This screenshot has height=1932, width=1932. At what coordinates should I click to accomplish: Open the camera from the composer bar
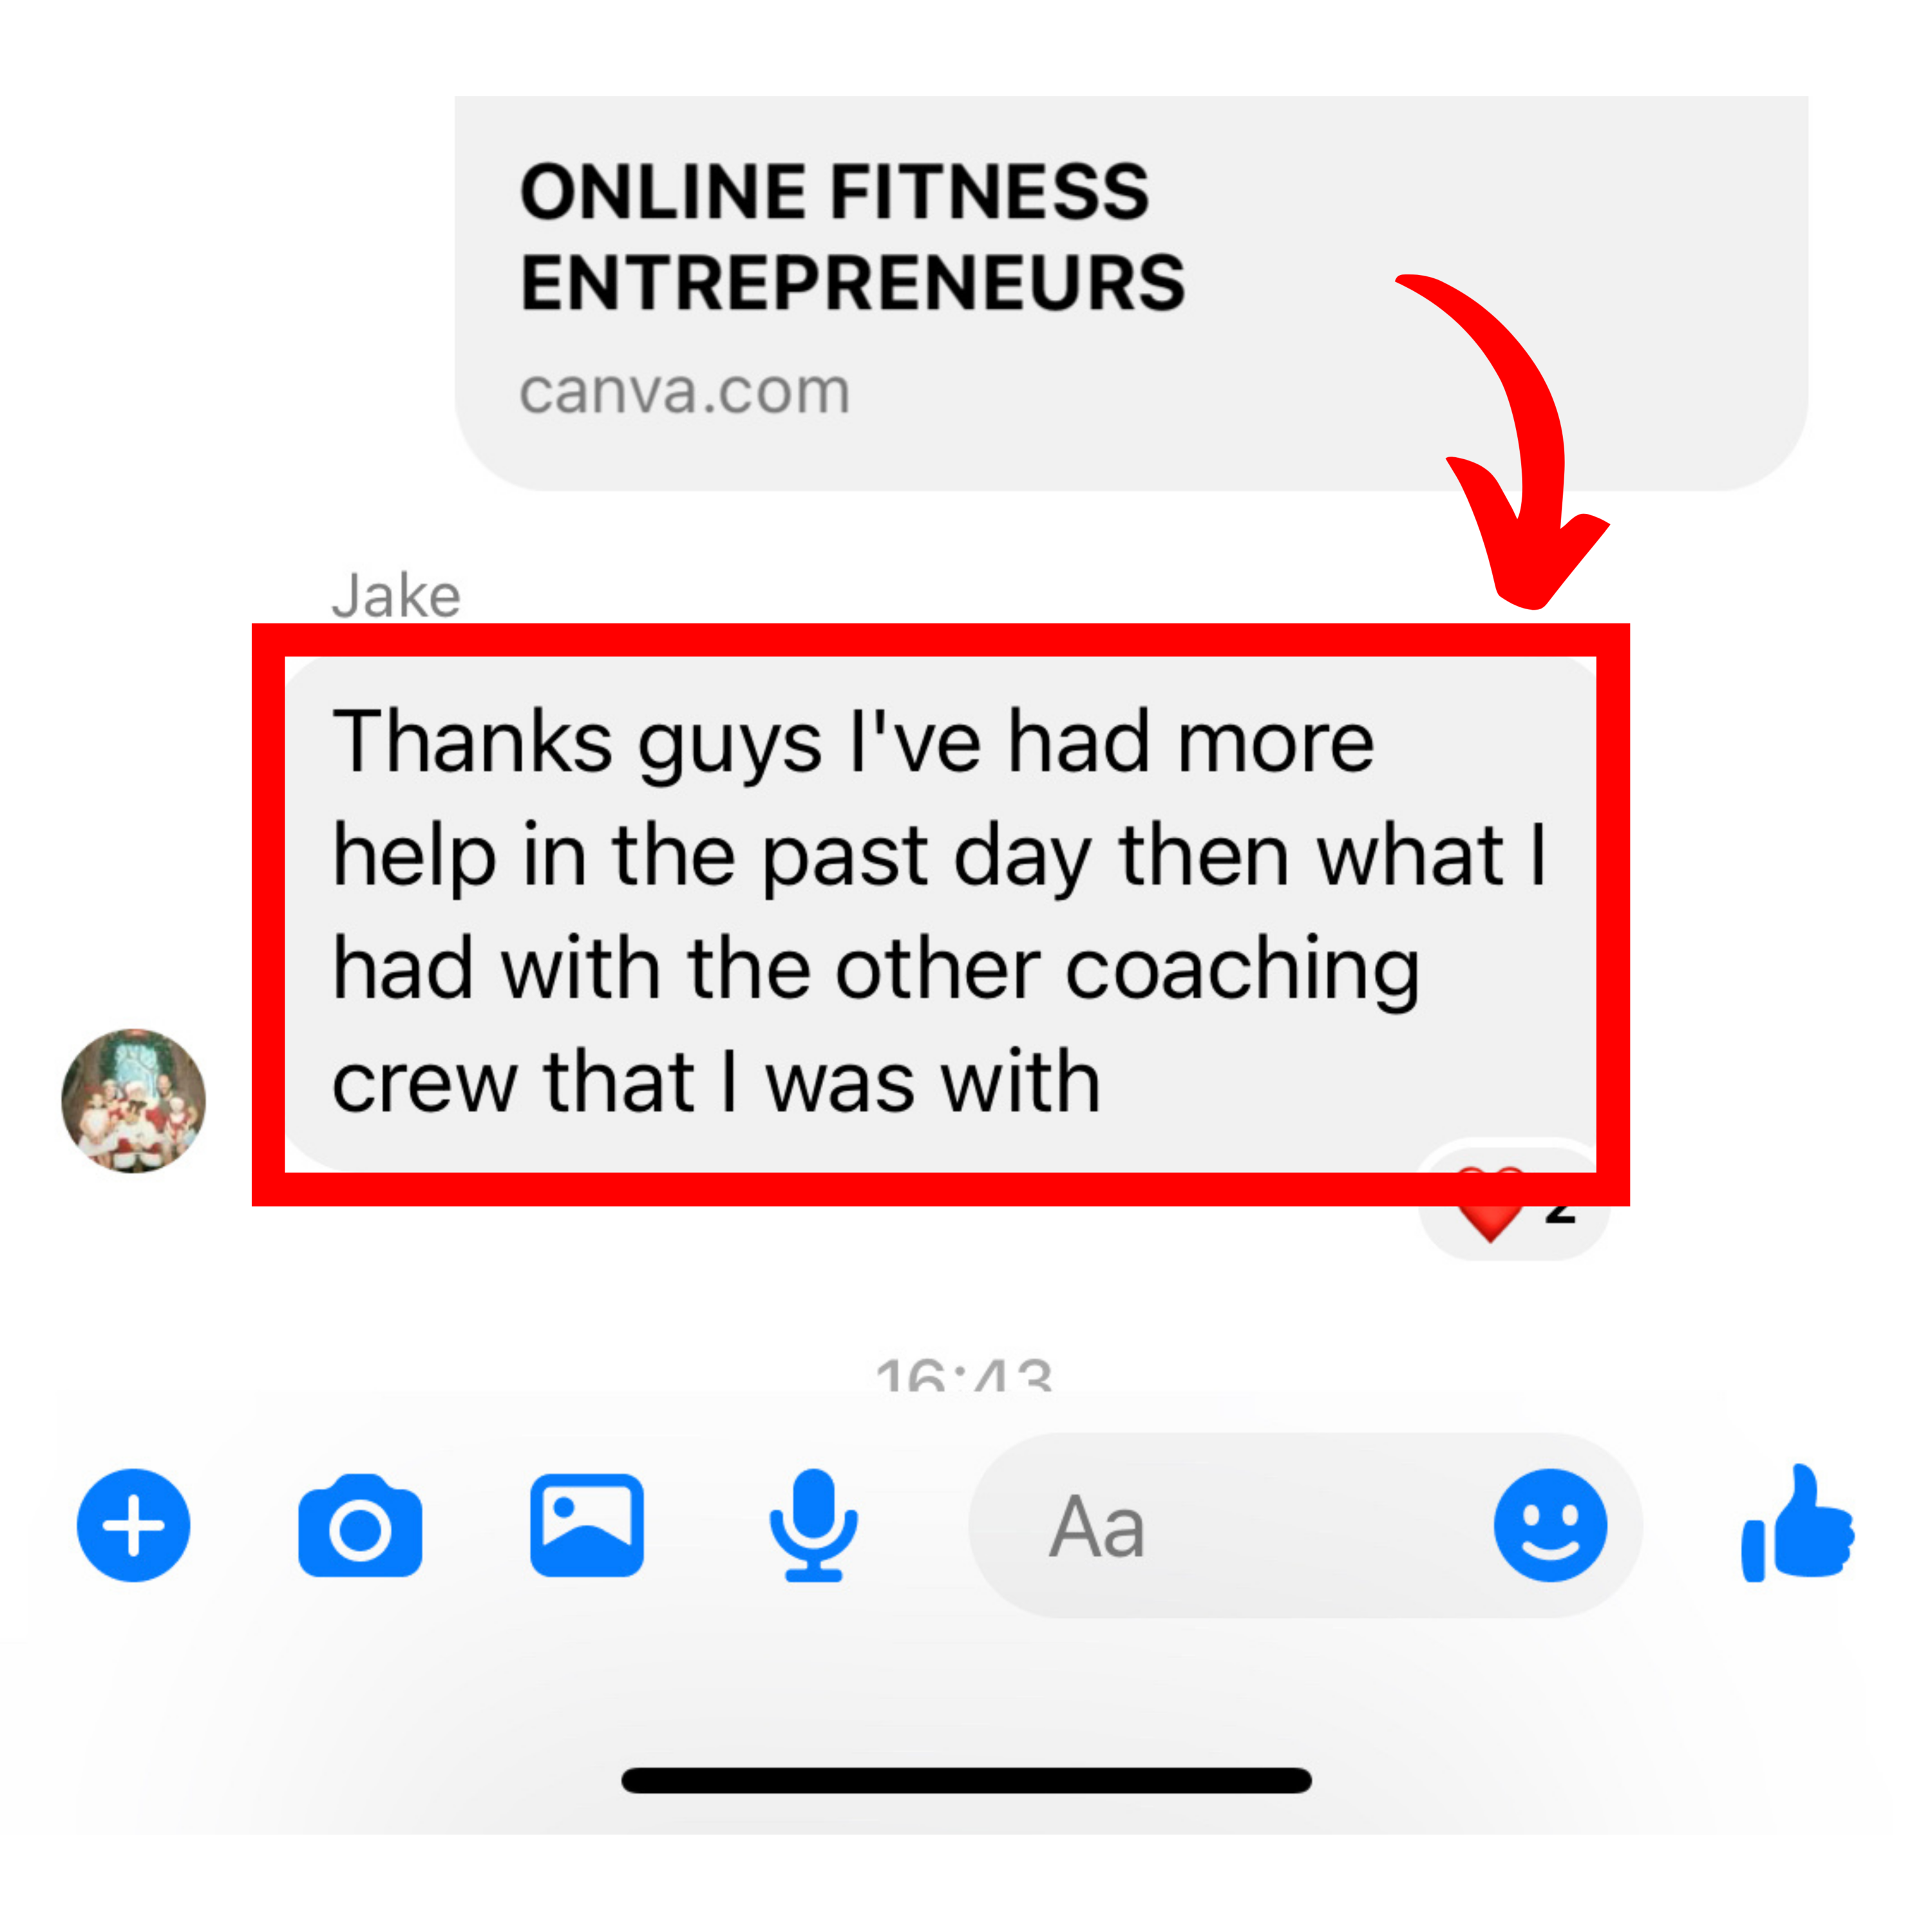click(x=360, y=1525)
